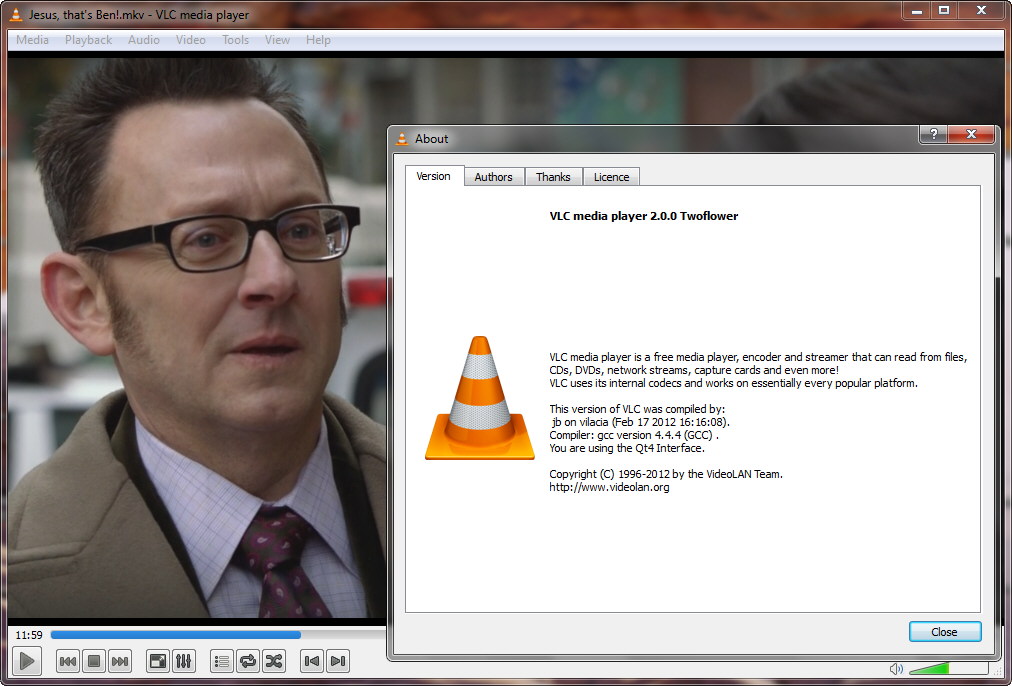Open the Audio menu
The image size is (1012, 686).
pyautogui.click(x=143, y=40)
